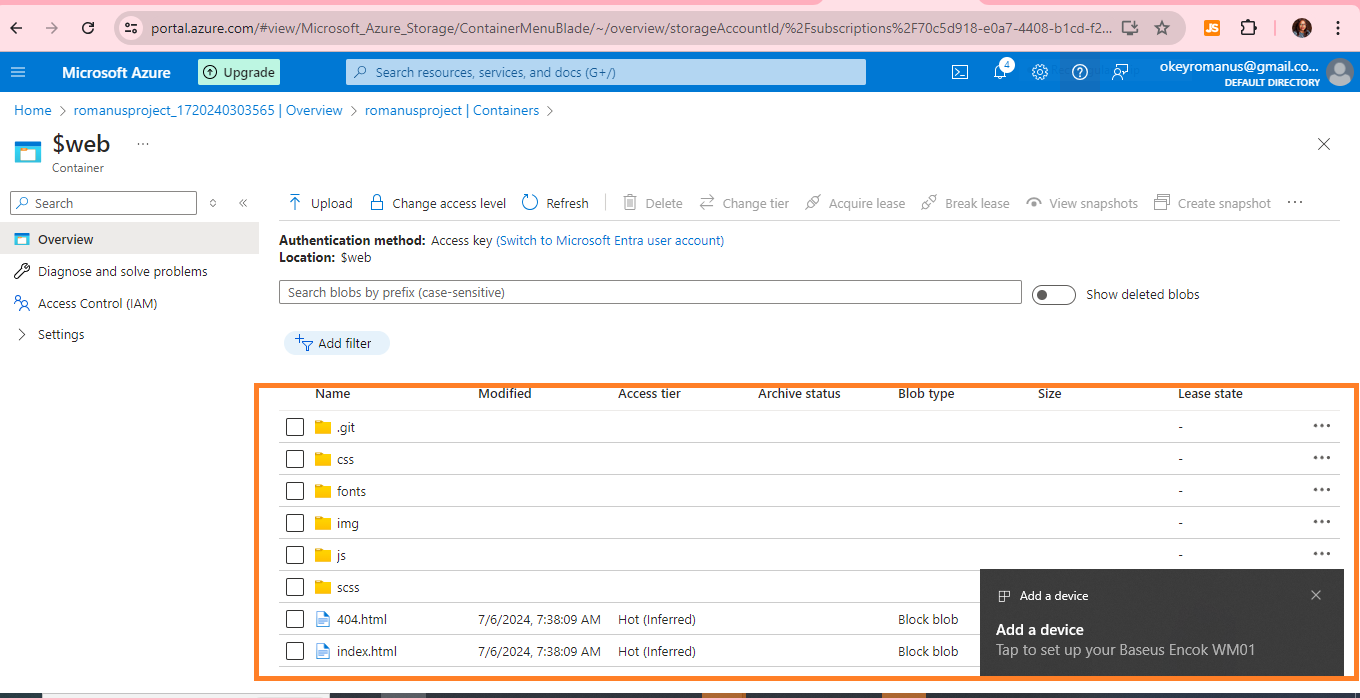Dismiss the Add a device notification
Screen dimensions: 1360x698
[x=1316, y=595]
